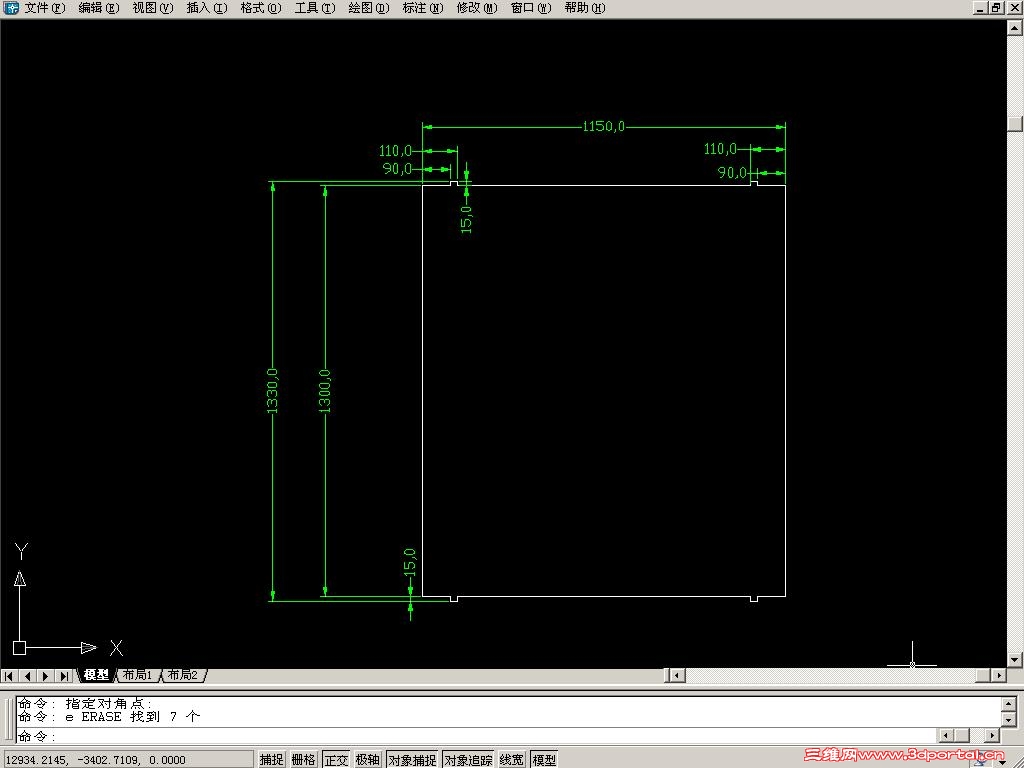Select the bottom 15,0 dimension text
This screenshot has width=1024, height=768.
pos(409,562)
